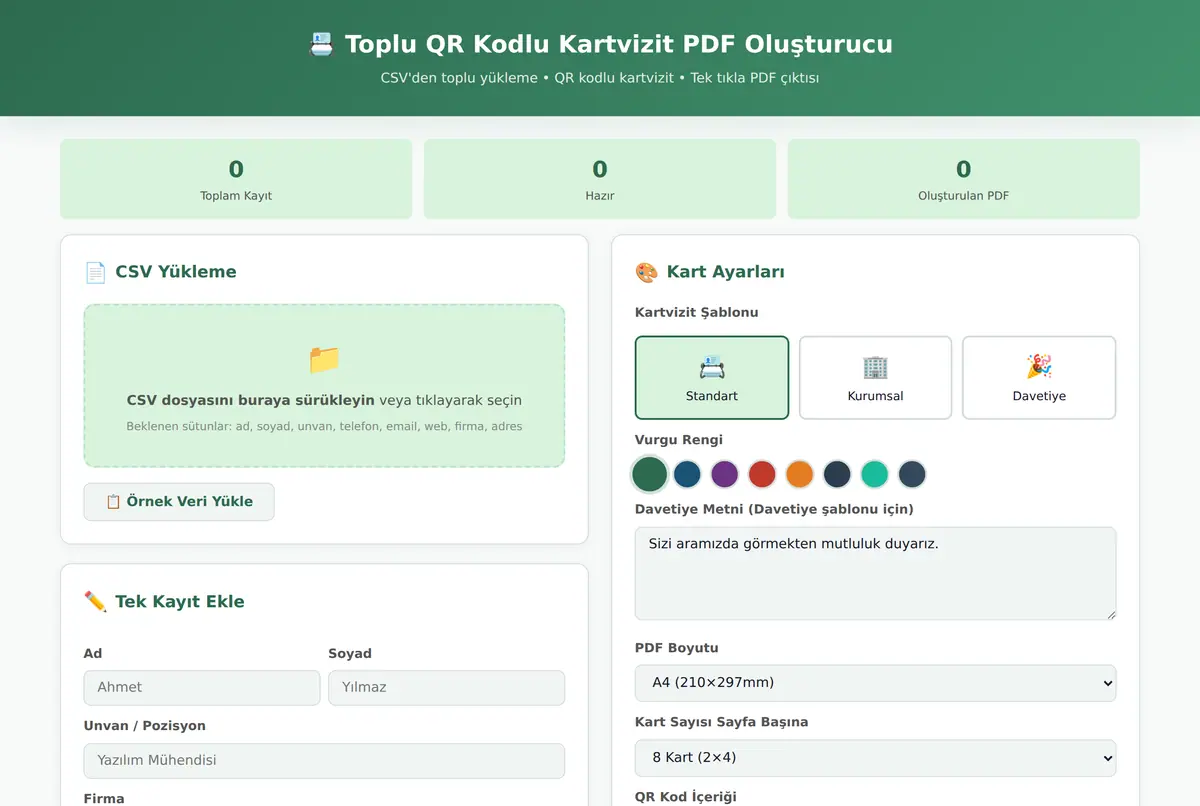This screenshot has width=1200, height=806.
Task: Click the palette icon beside Kart Ayarları
Action: tap(646, 272)
